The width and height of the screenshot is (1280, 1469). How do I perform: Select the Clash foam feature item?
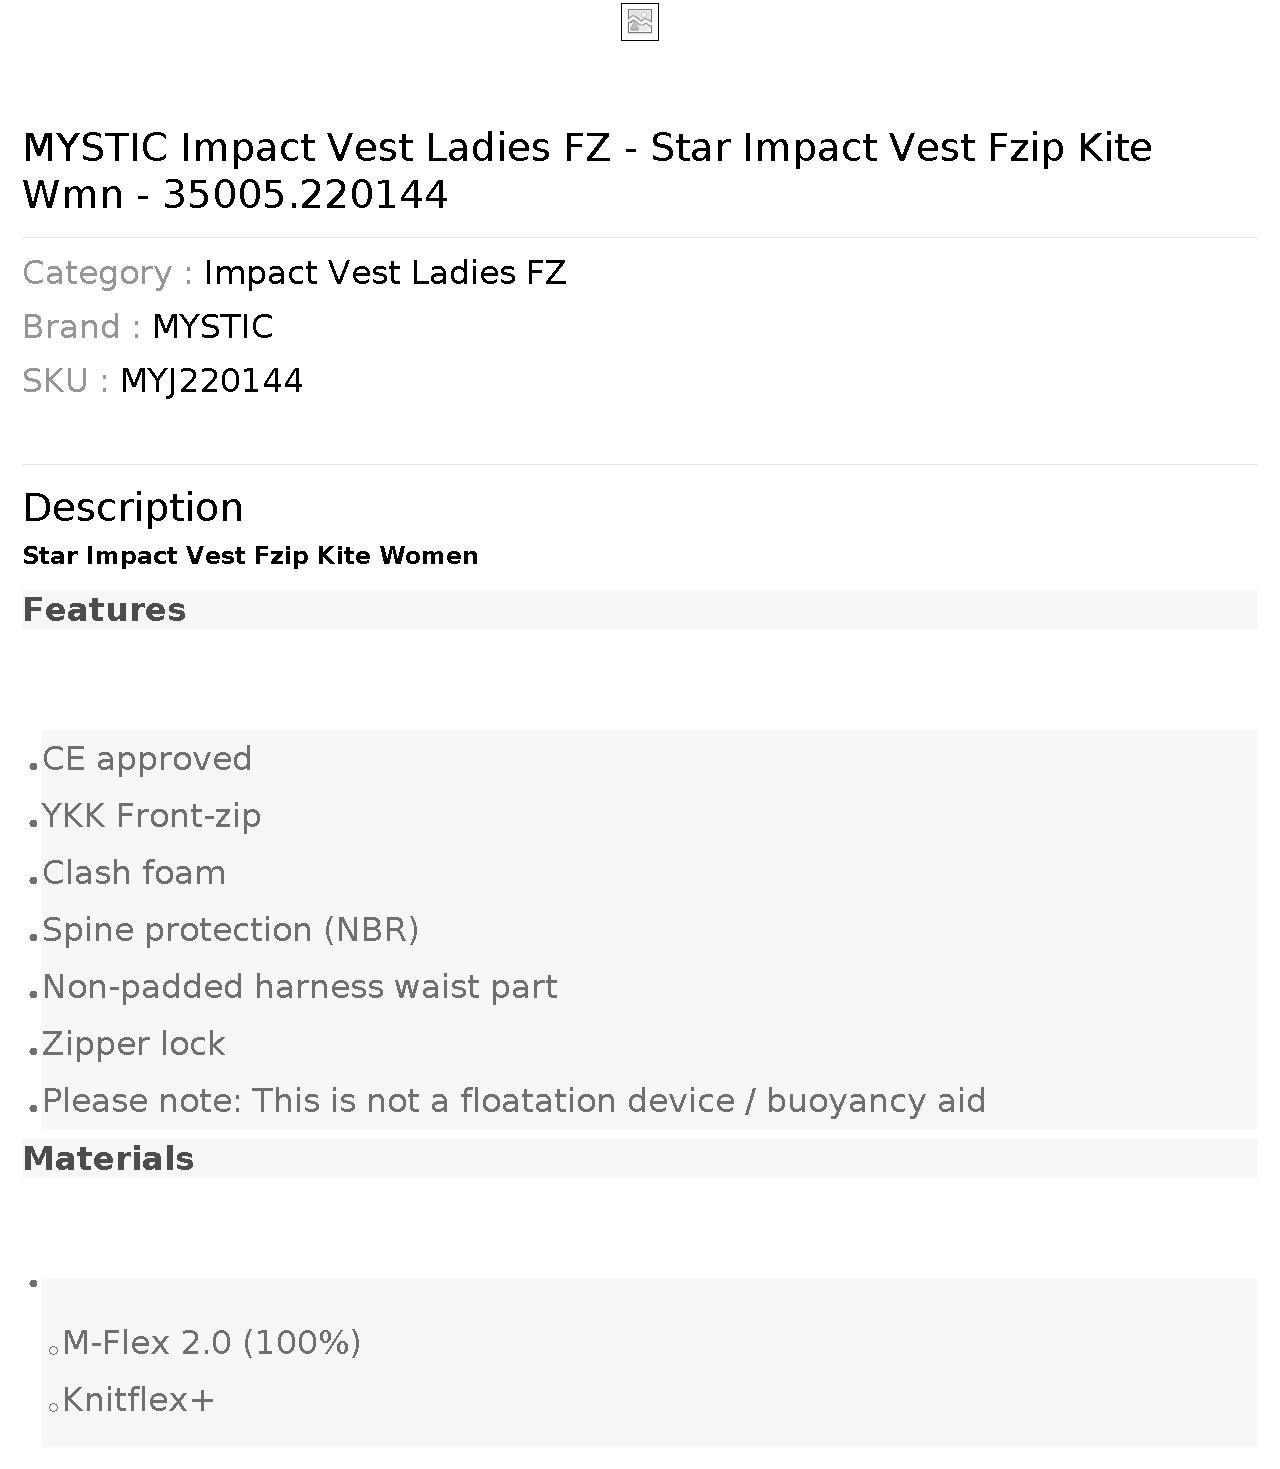(x=134, y=873)
